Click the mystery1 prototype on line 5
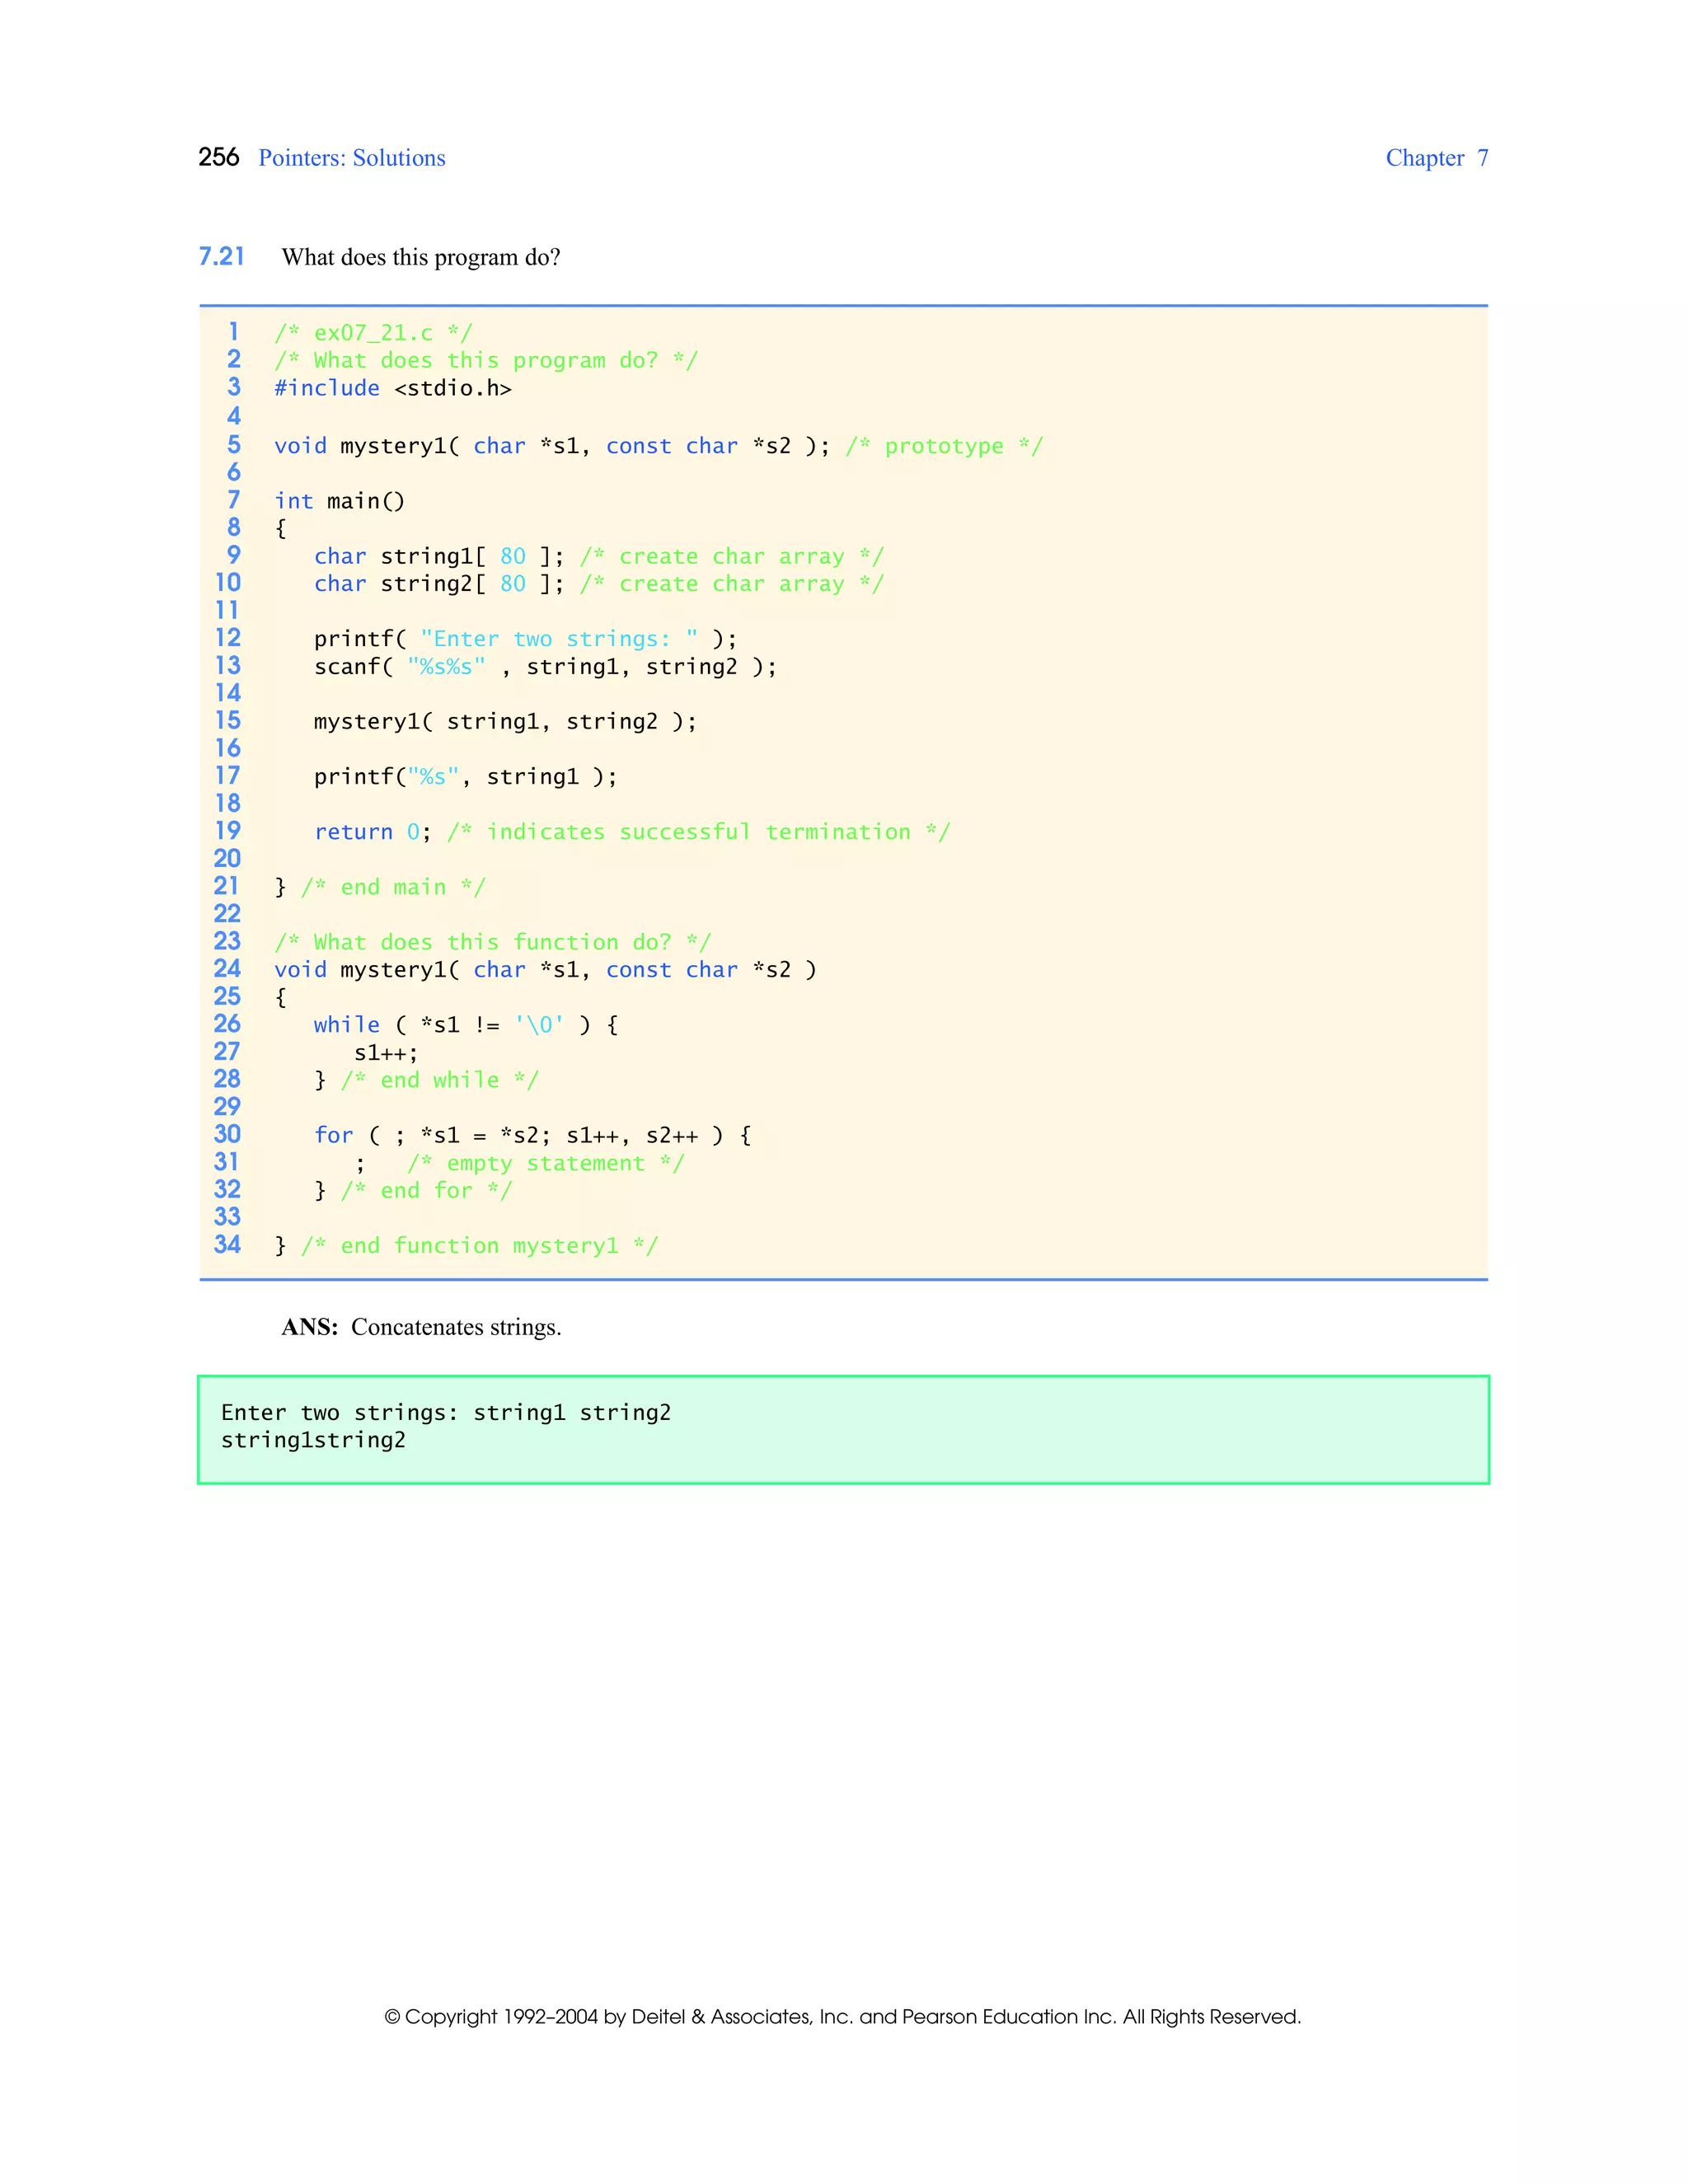 [552, 446]
